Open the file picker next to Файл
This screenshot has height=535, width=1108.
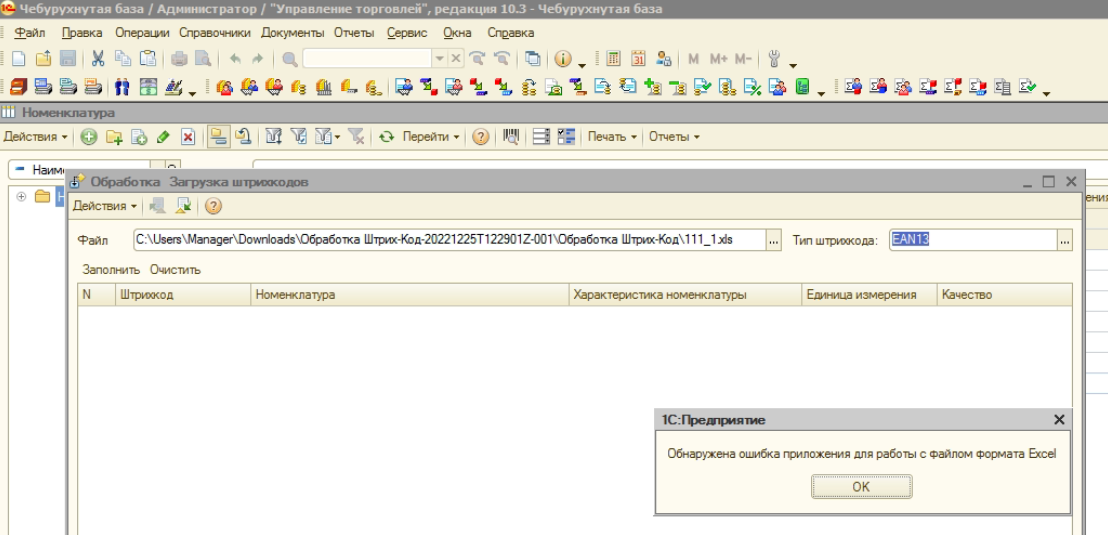pos(773,240)
